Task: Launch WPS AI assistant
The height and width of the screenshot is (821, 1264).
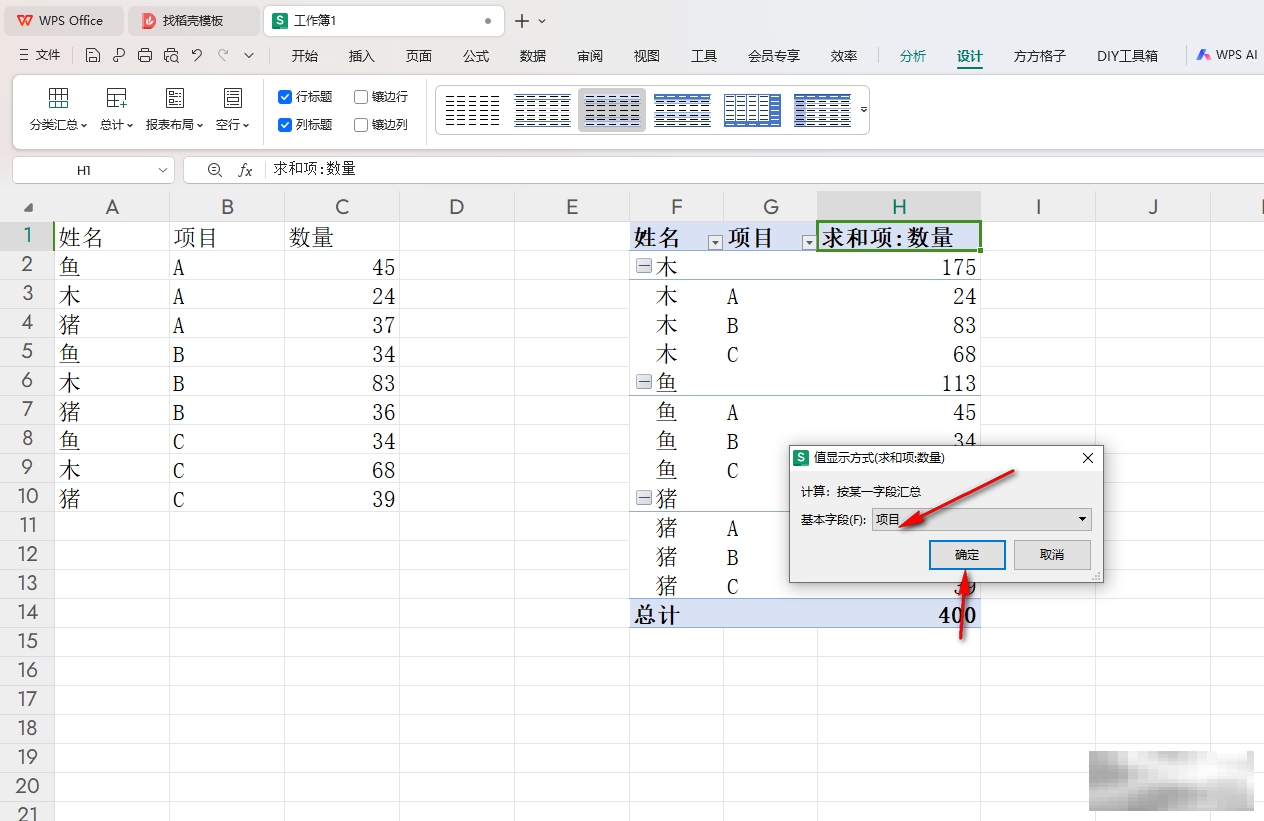Action: click(1226, 55)
